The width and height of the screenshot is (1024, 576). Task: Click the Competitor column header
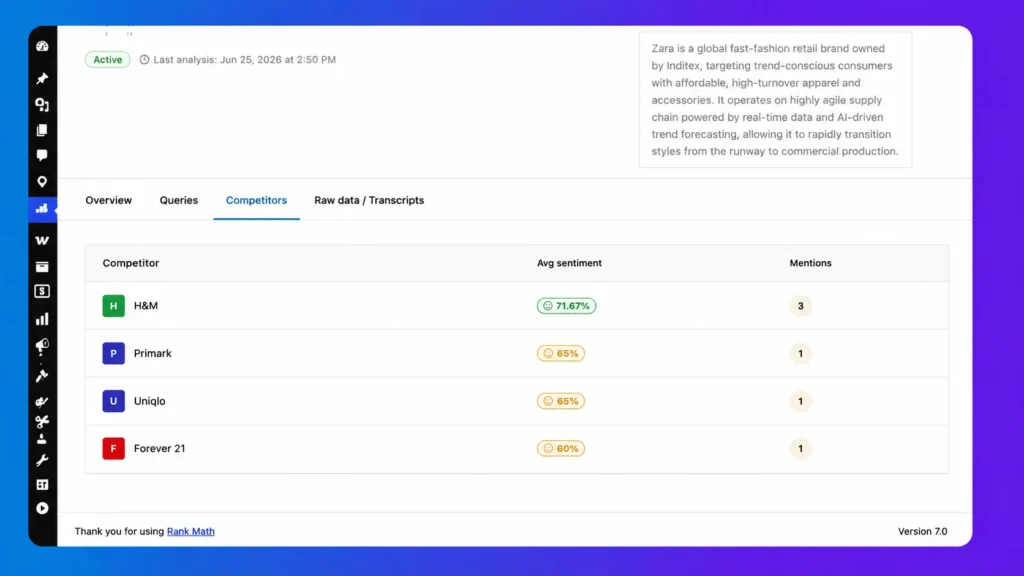point(131,263)
